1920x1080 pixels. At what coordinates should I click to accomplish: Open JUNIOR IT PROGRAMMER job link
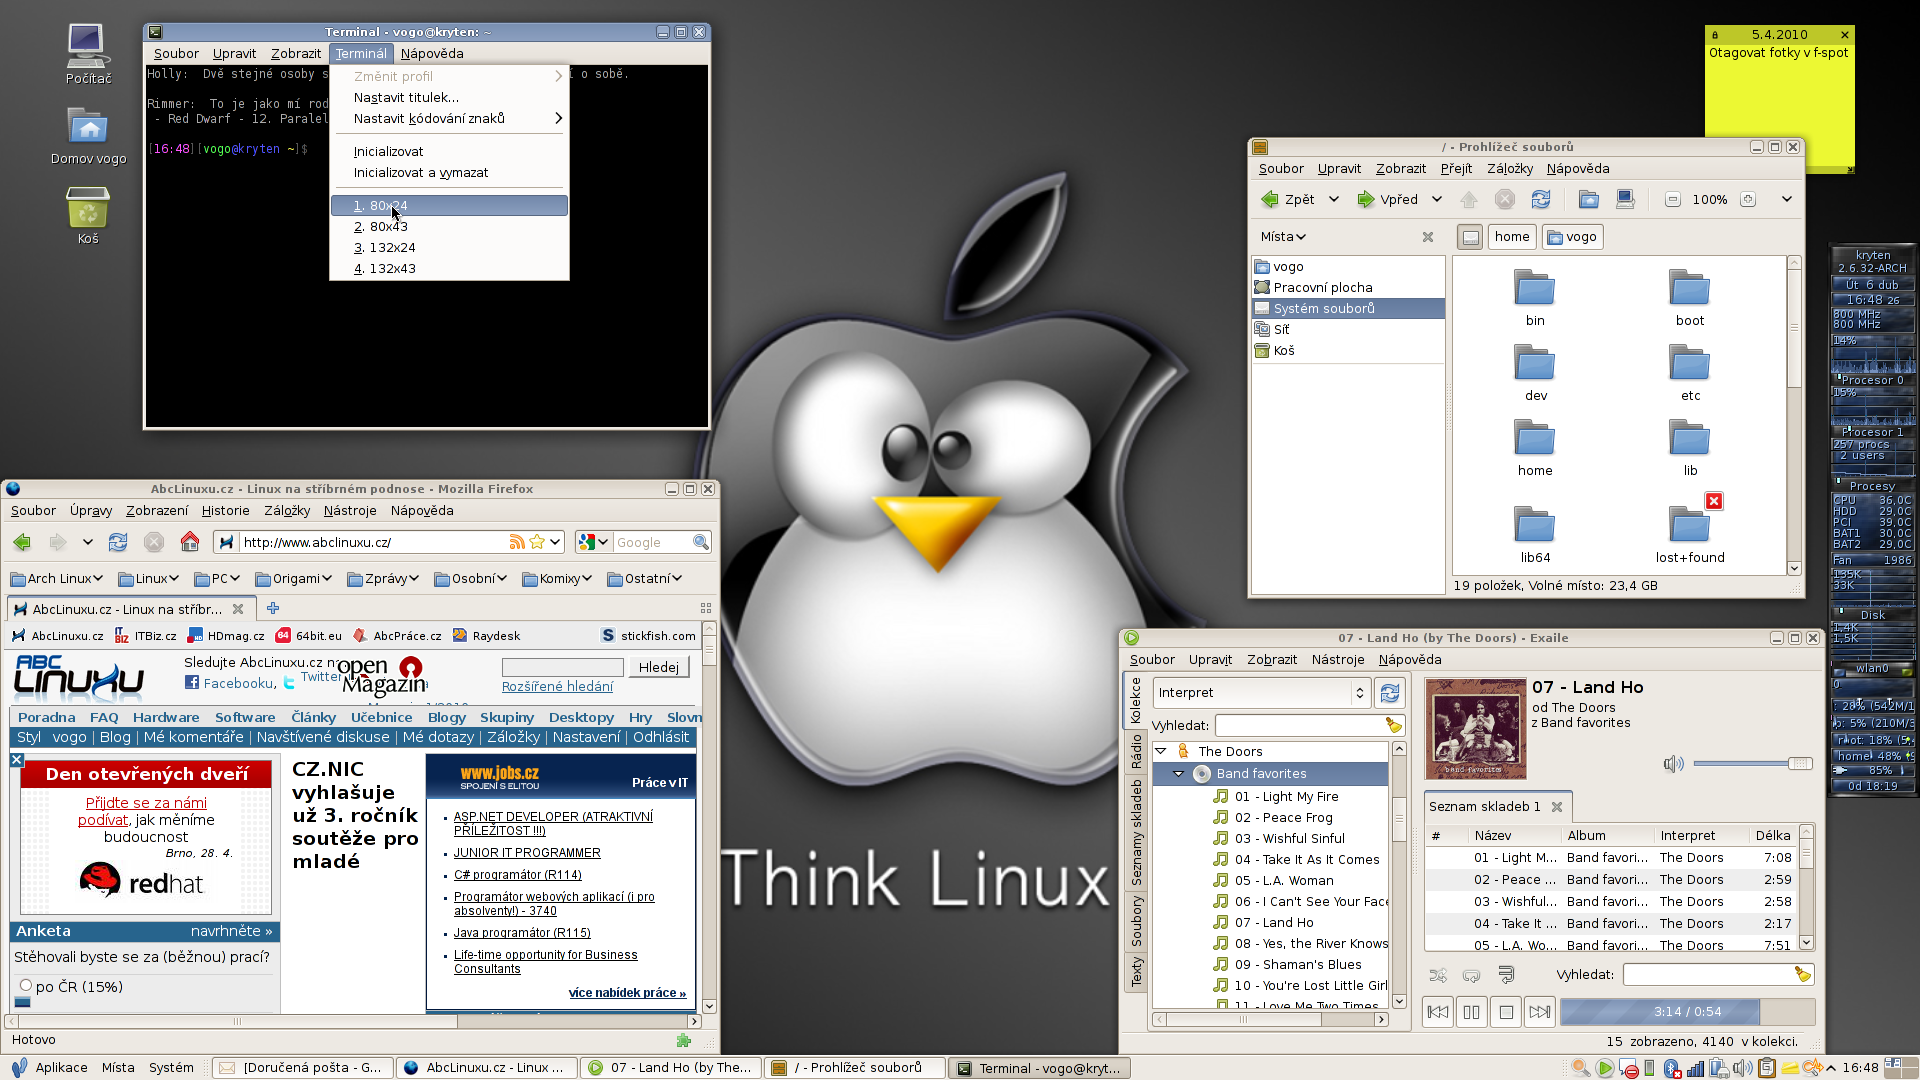click(x=527, y=853)
